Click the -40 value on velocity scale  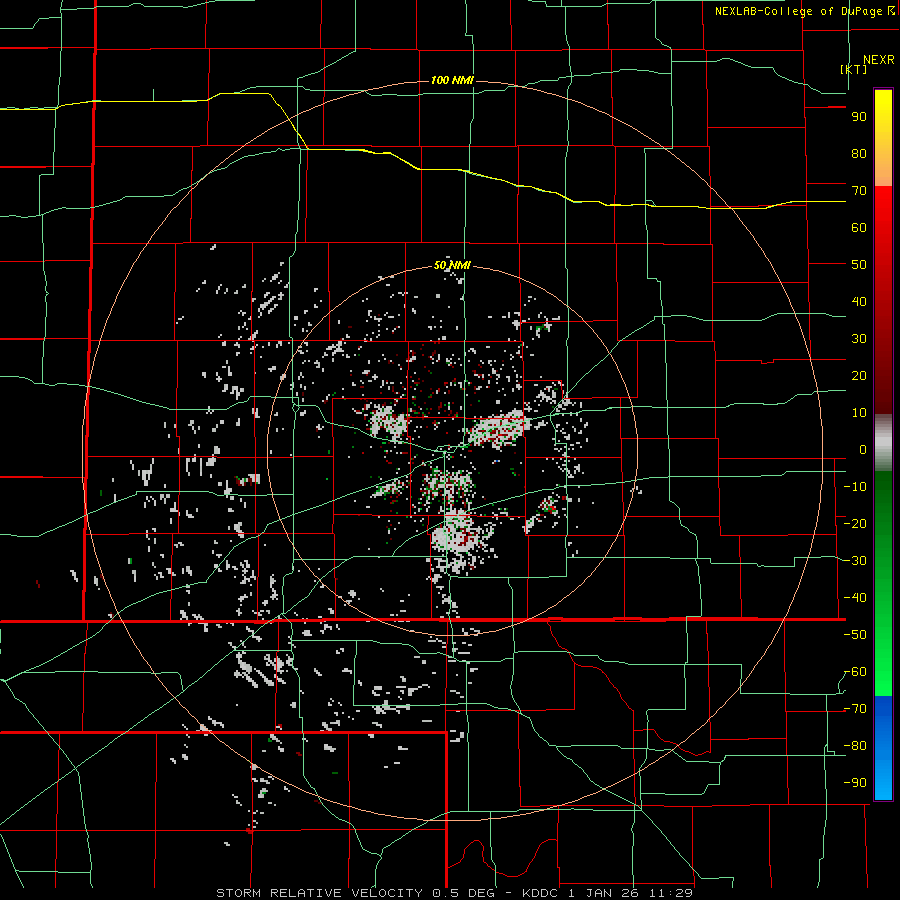(x=855, y=598)
